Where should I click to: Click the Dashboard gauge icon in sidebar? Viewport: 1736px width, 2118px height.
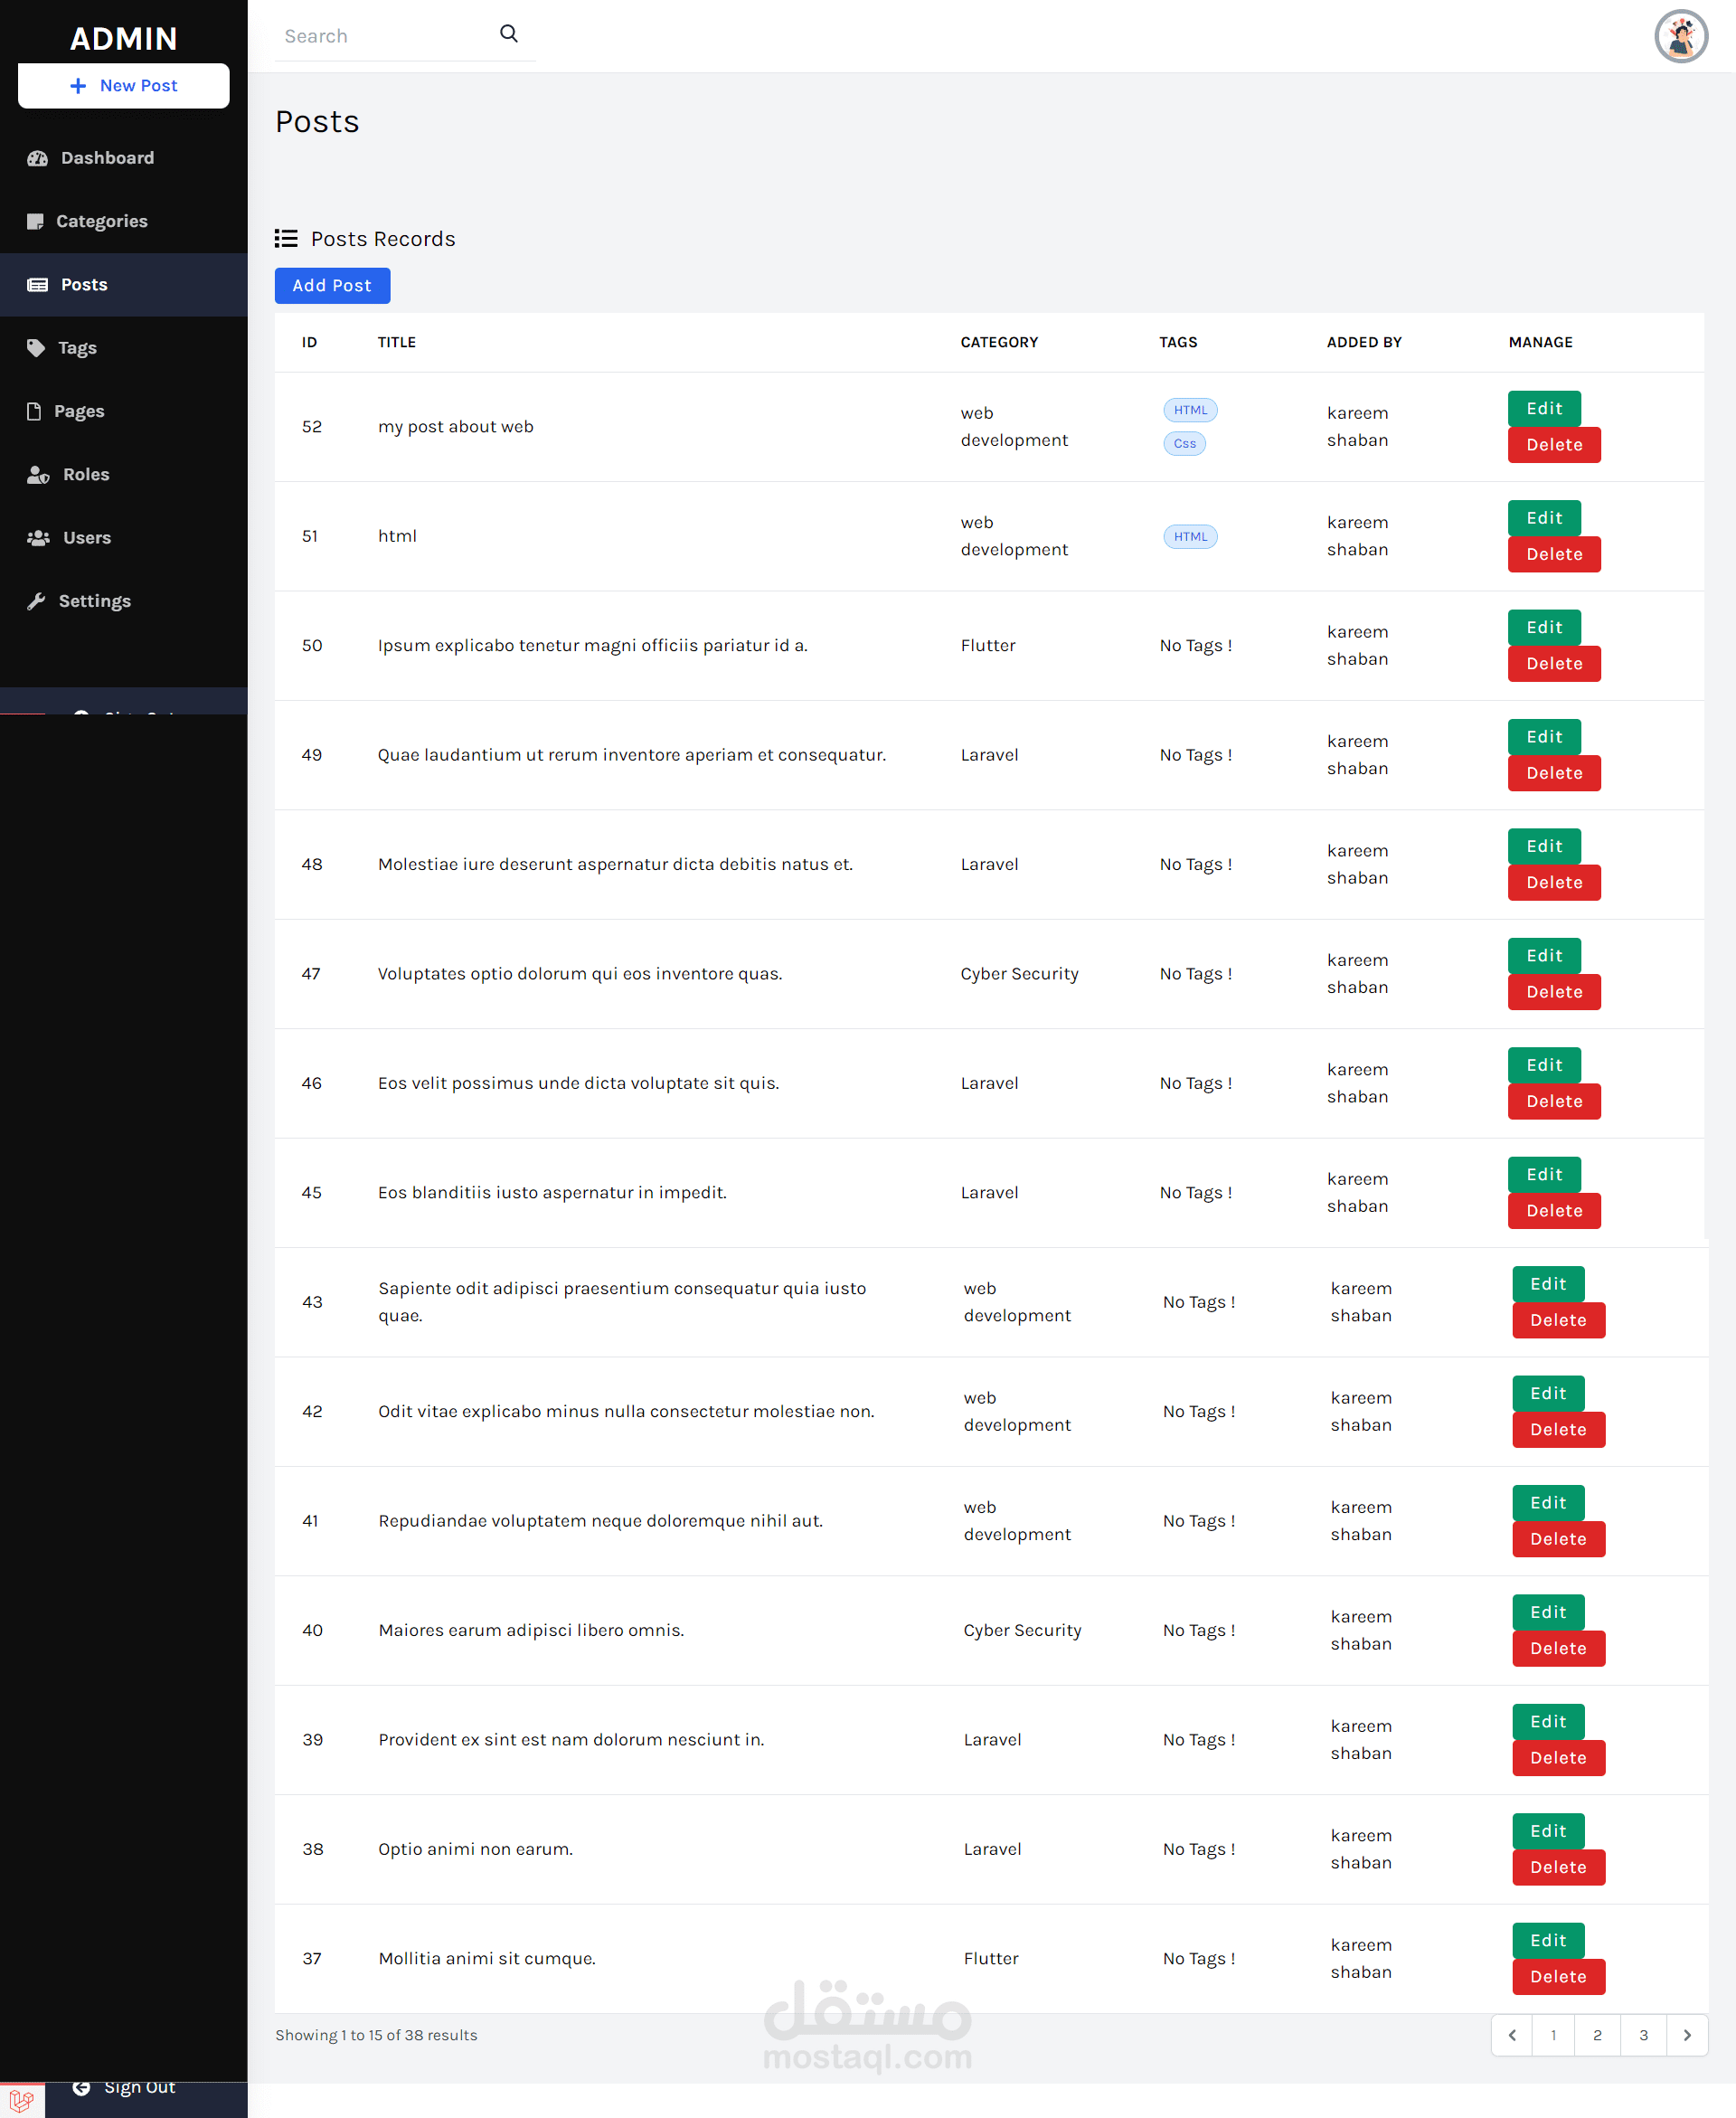(x=38, y=158)
